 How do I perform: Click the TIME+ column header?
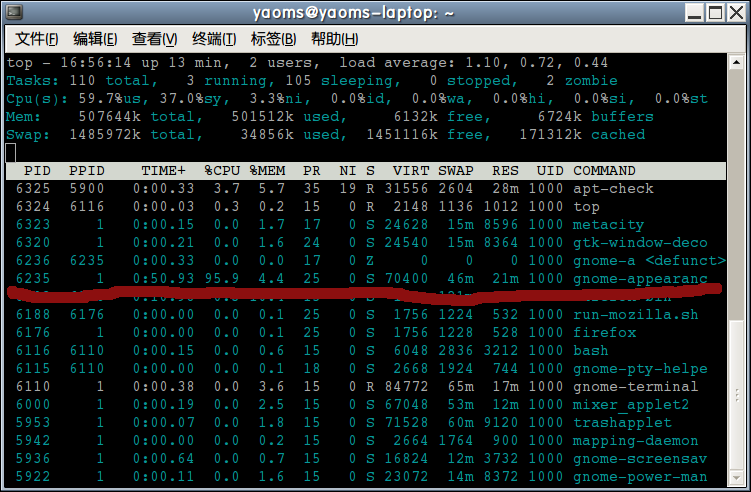[163, 171]
